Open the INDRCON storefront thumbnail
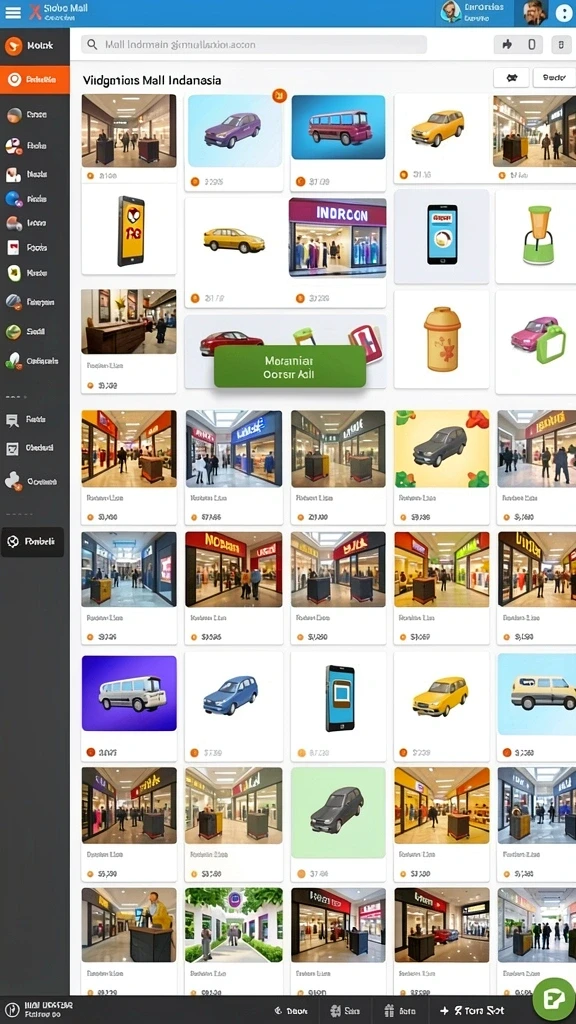This screenshot has height=1024, width=576. [x=337, y=238]
